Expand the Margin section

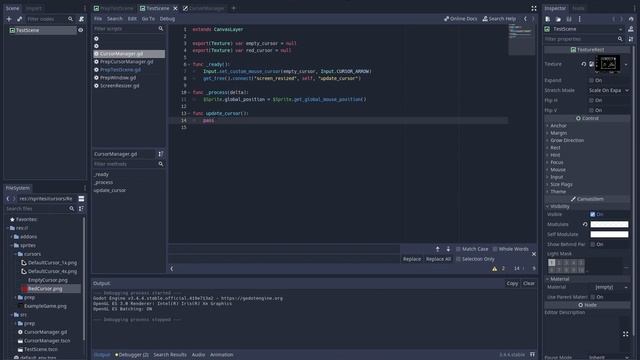coord(558,133)
